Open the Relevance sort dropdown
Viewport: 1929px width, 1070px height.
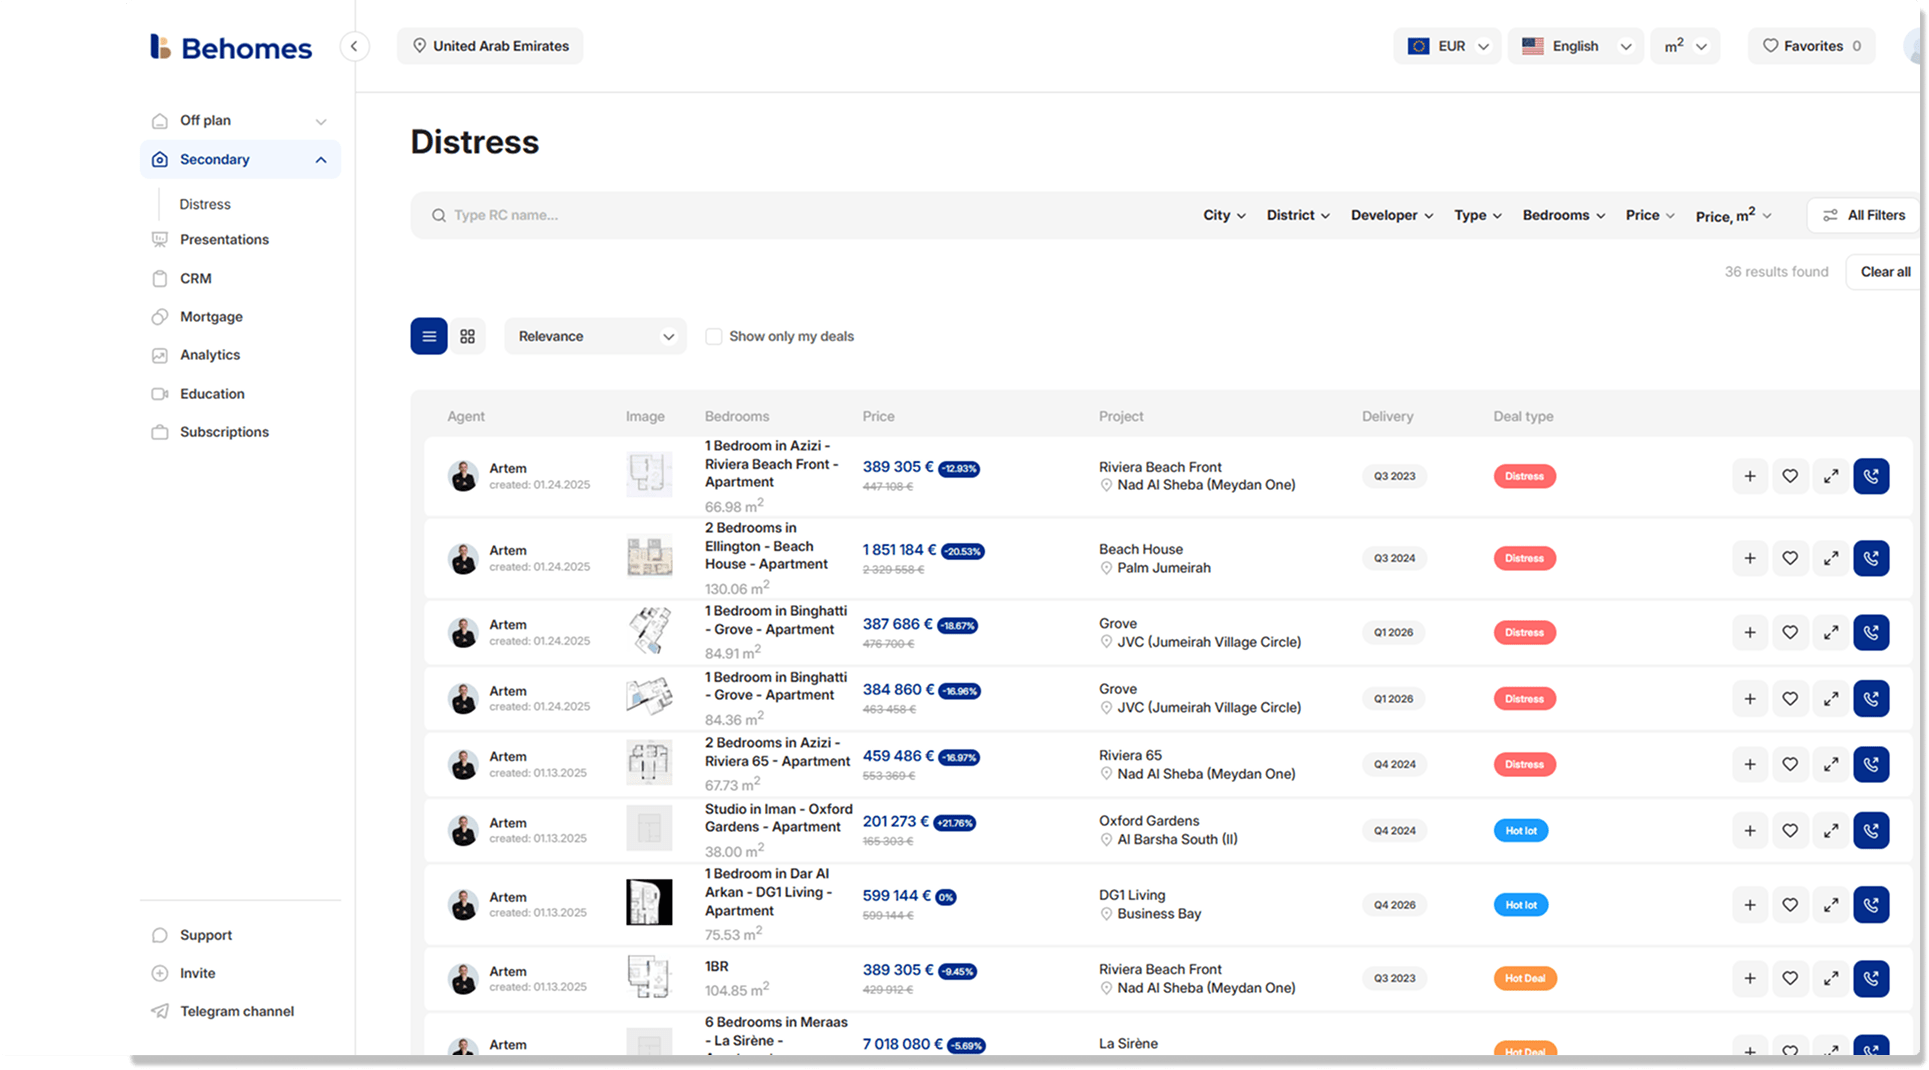(x=595, y=336)
